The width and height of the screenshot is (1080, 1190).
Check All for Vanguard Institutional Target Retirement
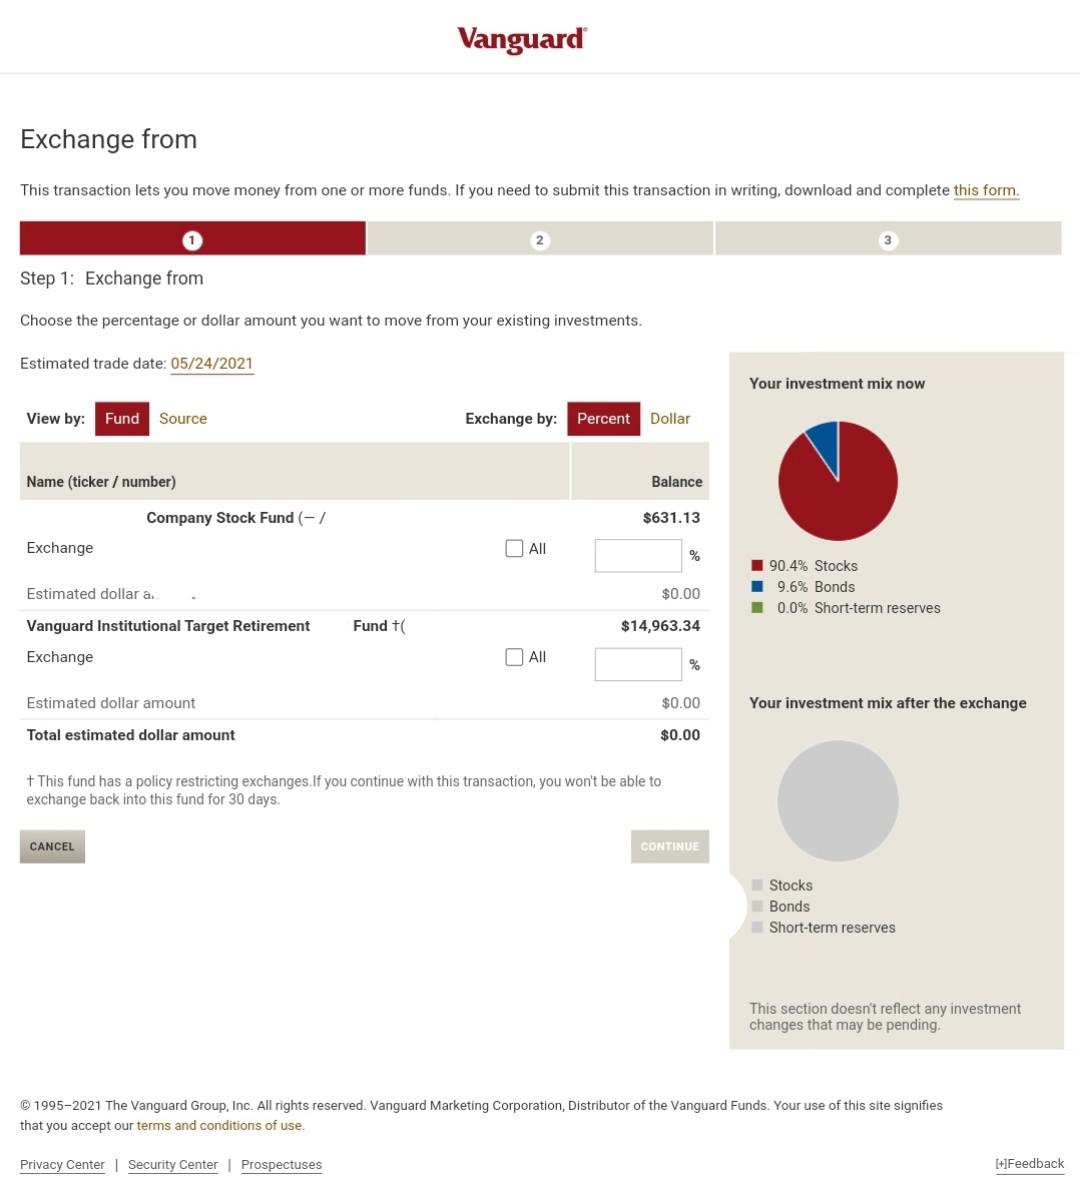(514, 657)
